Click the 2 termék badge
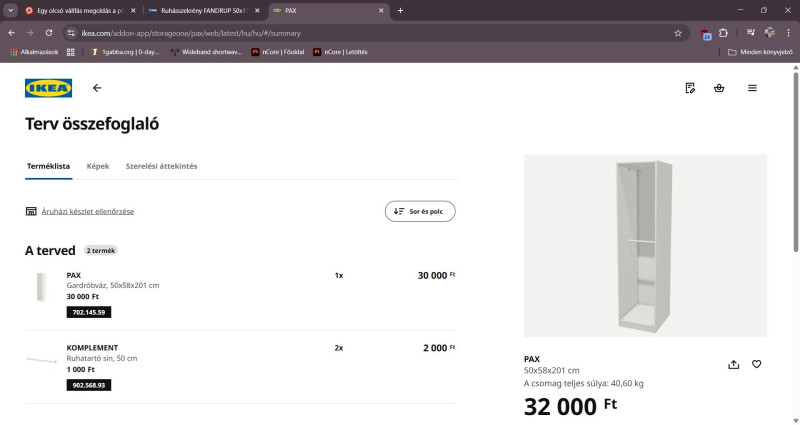 pyautogui.click(x=101, y=251)
